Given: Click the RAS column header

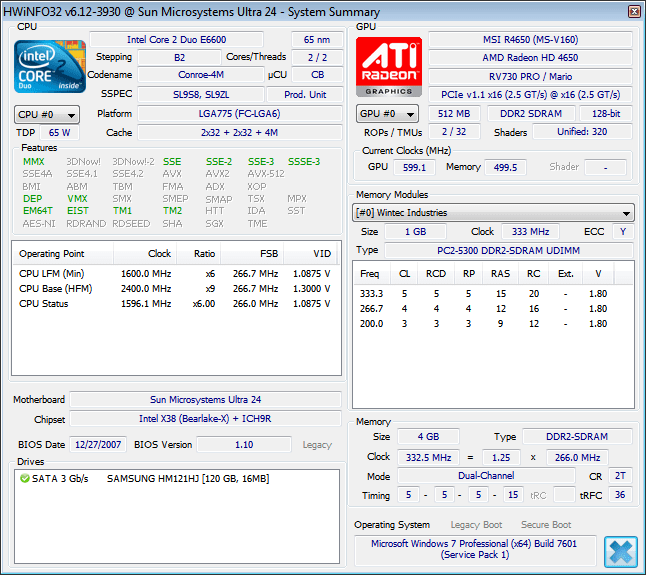Looking at the screenshot, I should pos(500,274).
